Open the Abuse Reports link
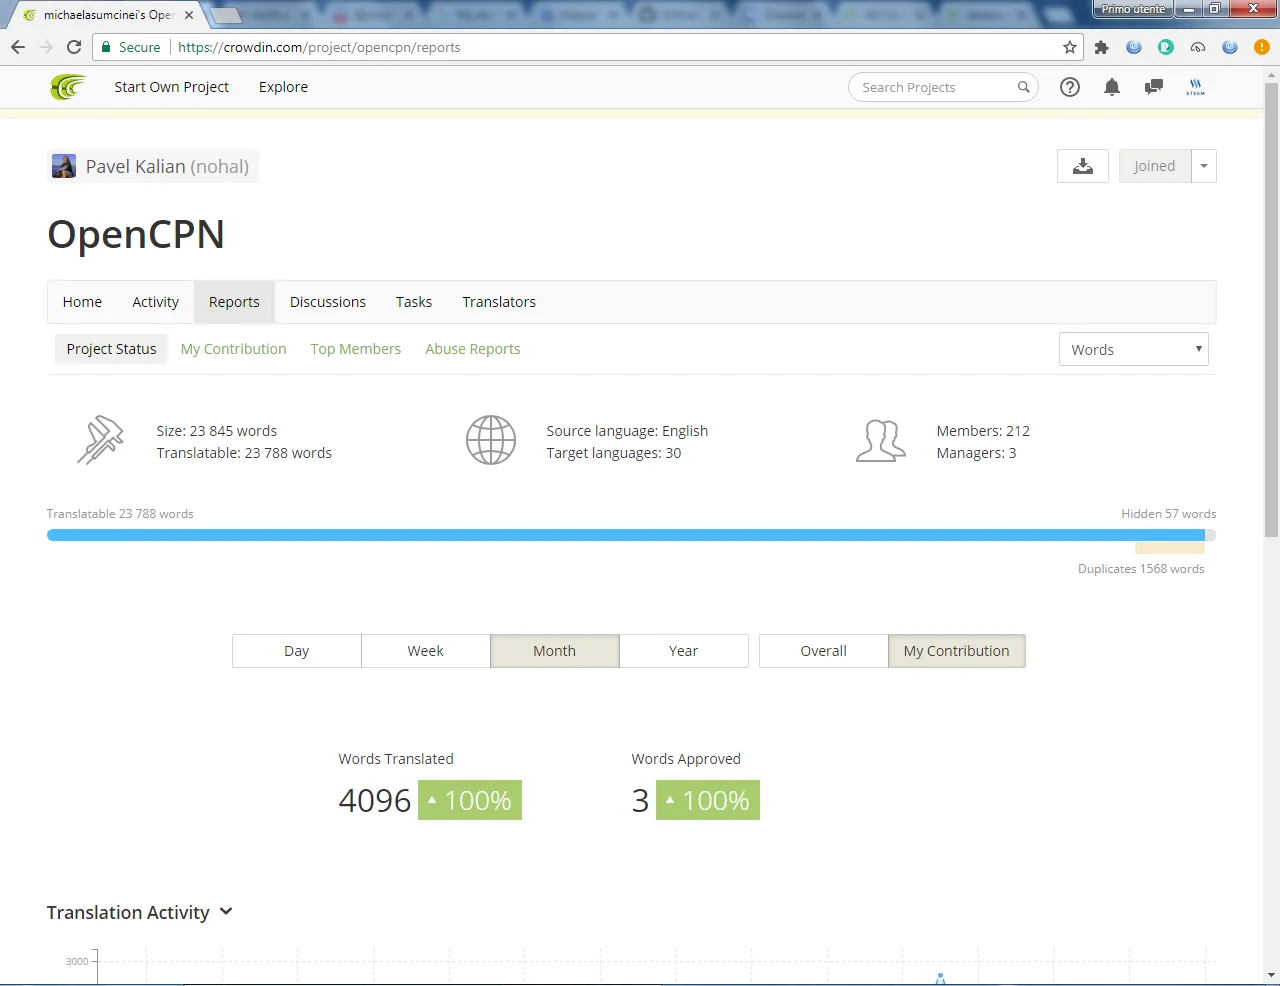 click(473, 349)
